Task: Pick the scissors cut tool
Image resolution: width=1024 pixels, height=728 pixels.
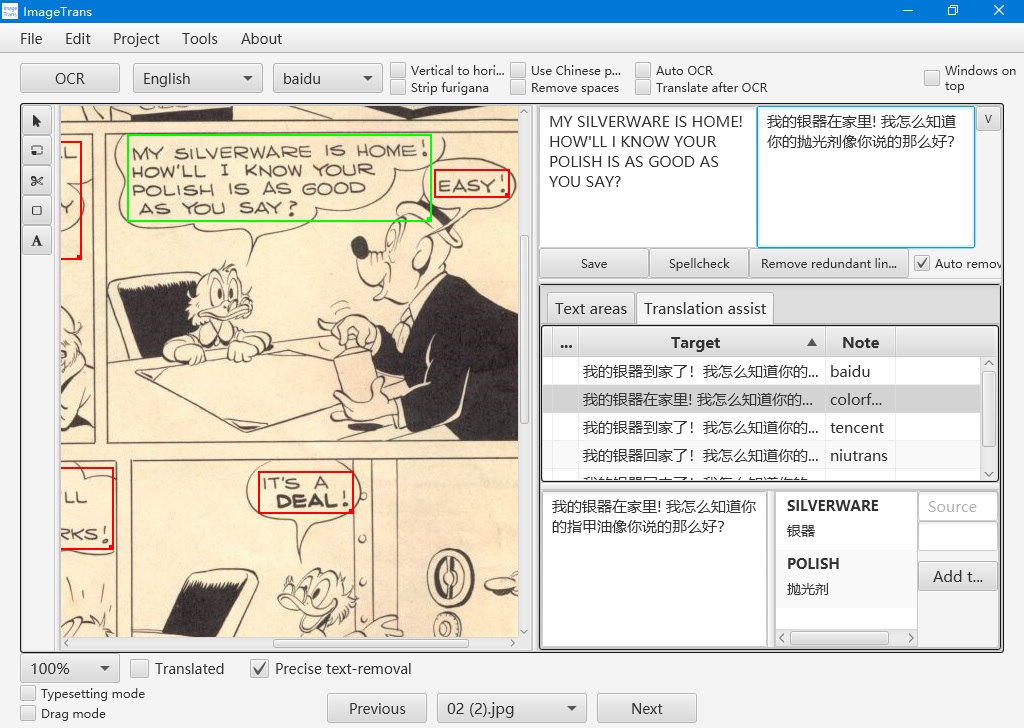Action: pos(36,181)
